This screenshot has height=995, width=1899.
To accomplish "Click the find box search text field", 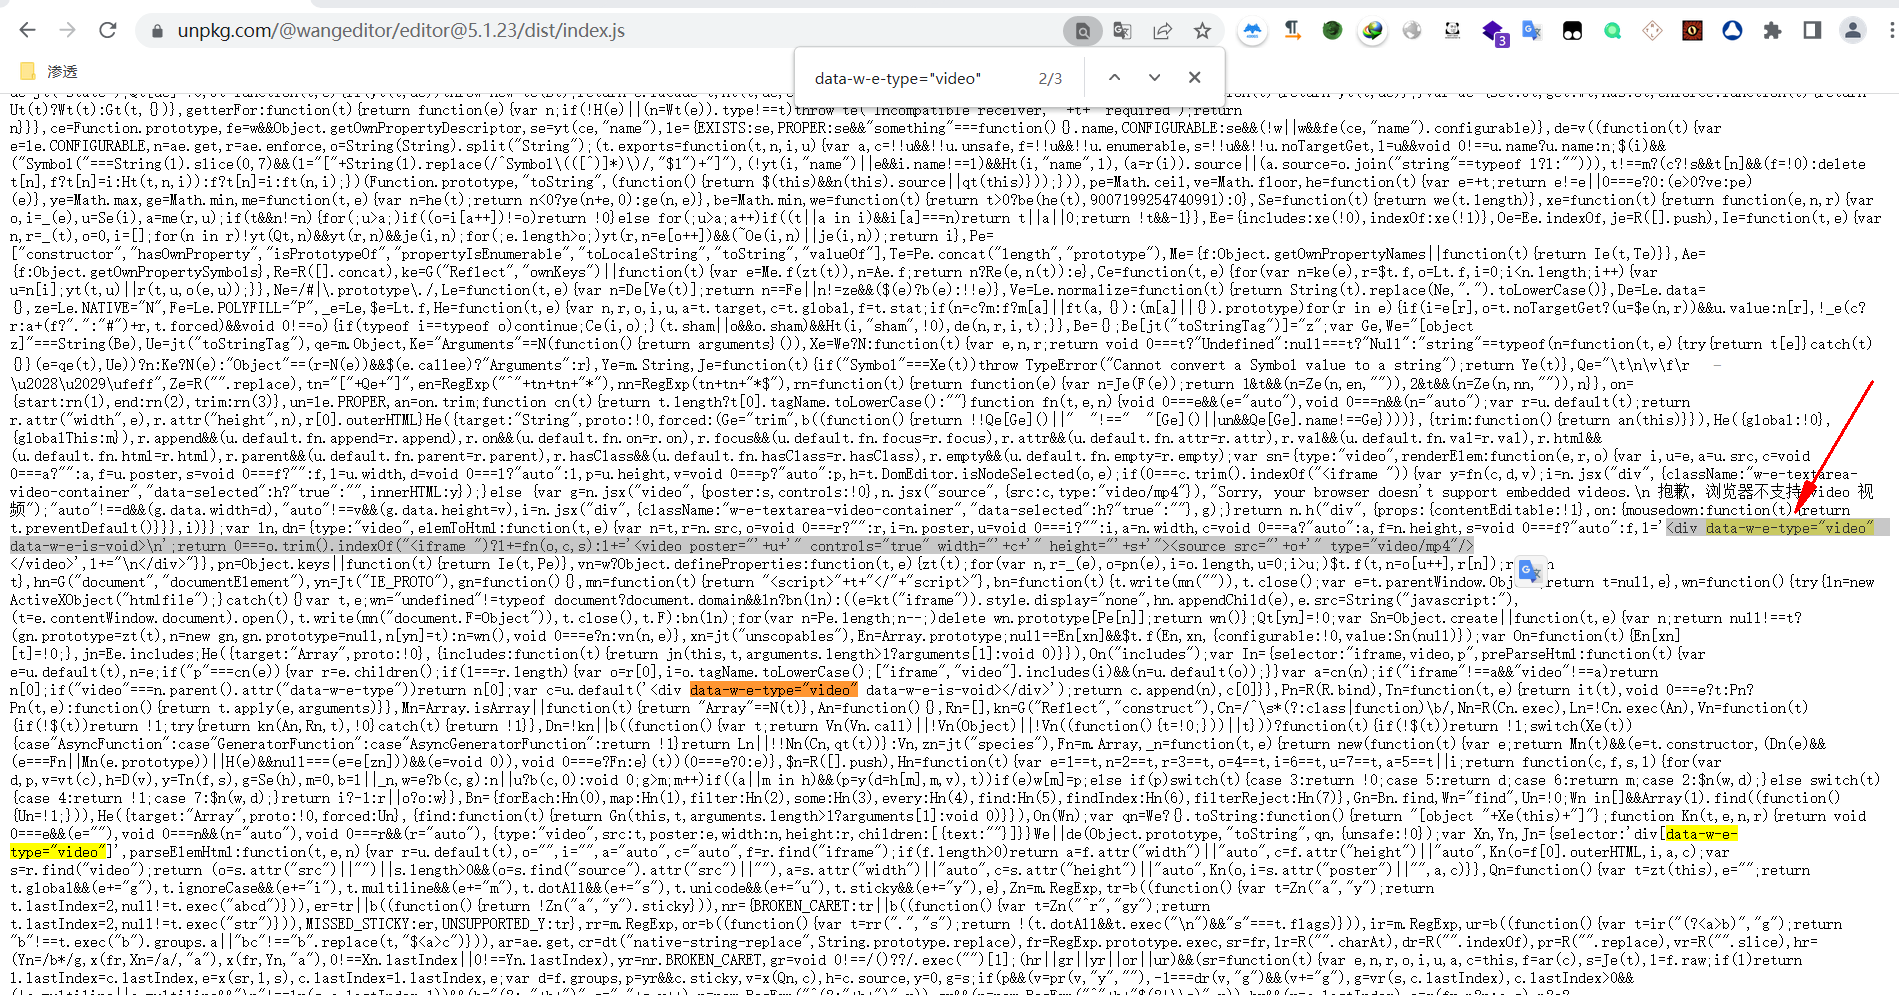I will (x=915, y=78).
